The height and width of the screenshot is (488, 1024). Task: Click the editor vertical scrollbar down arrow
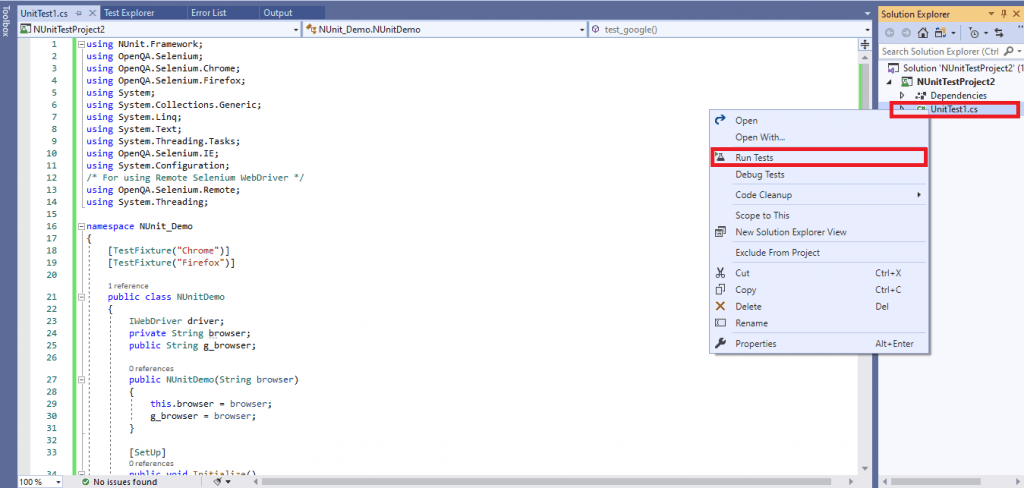click(x=865, y=468)
